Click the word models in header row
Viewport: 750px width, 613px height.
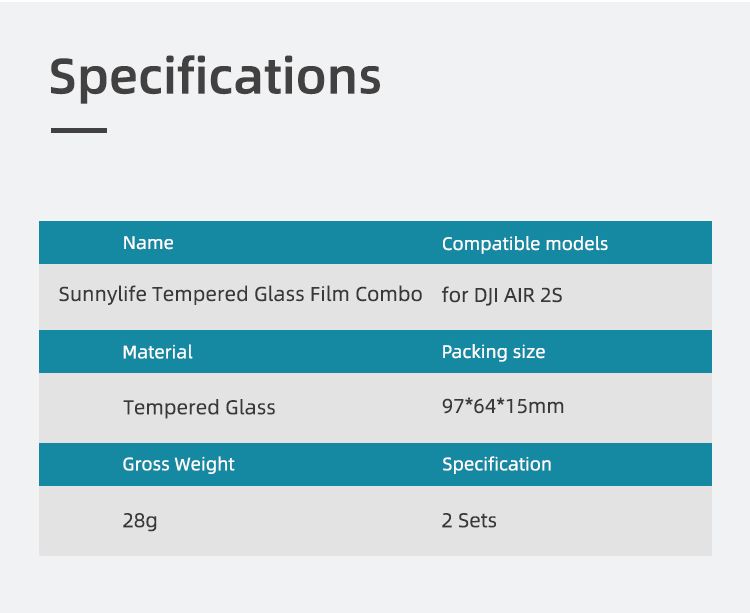[x=577, y=244]
